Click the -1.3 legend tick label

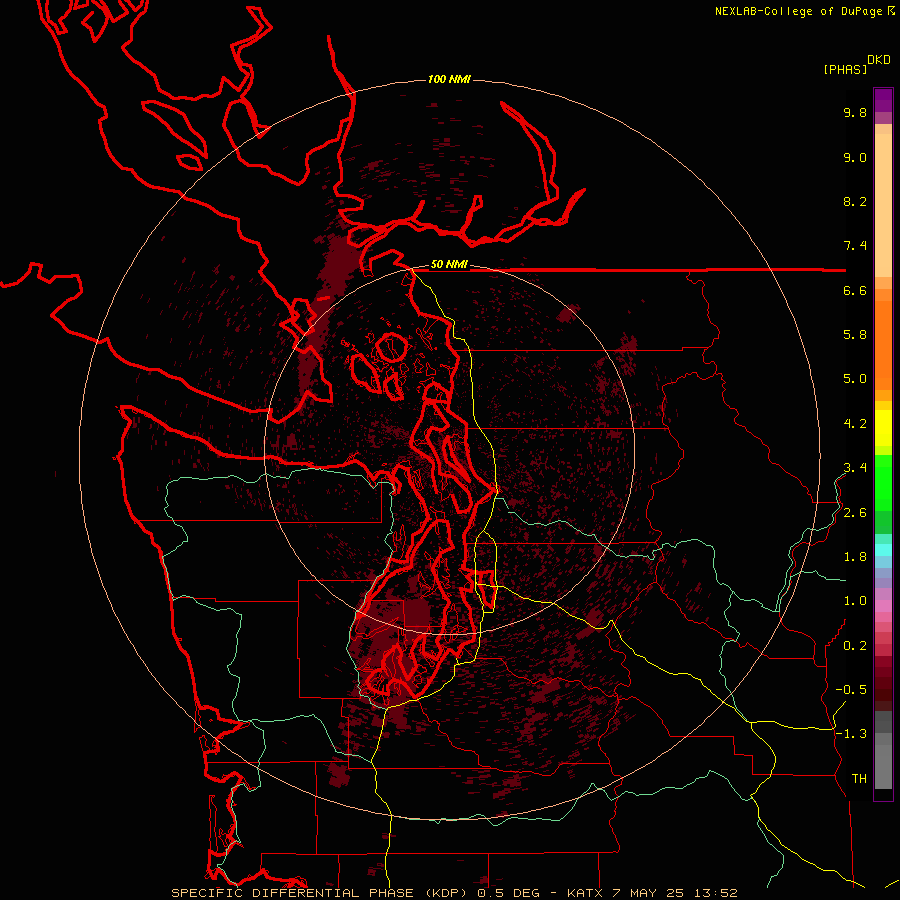click(851, 734)
